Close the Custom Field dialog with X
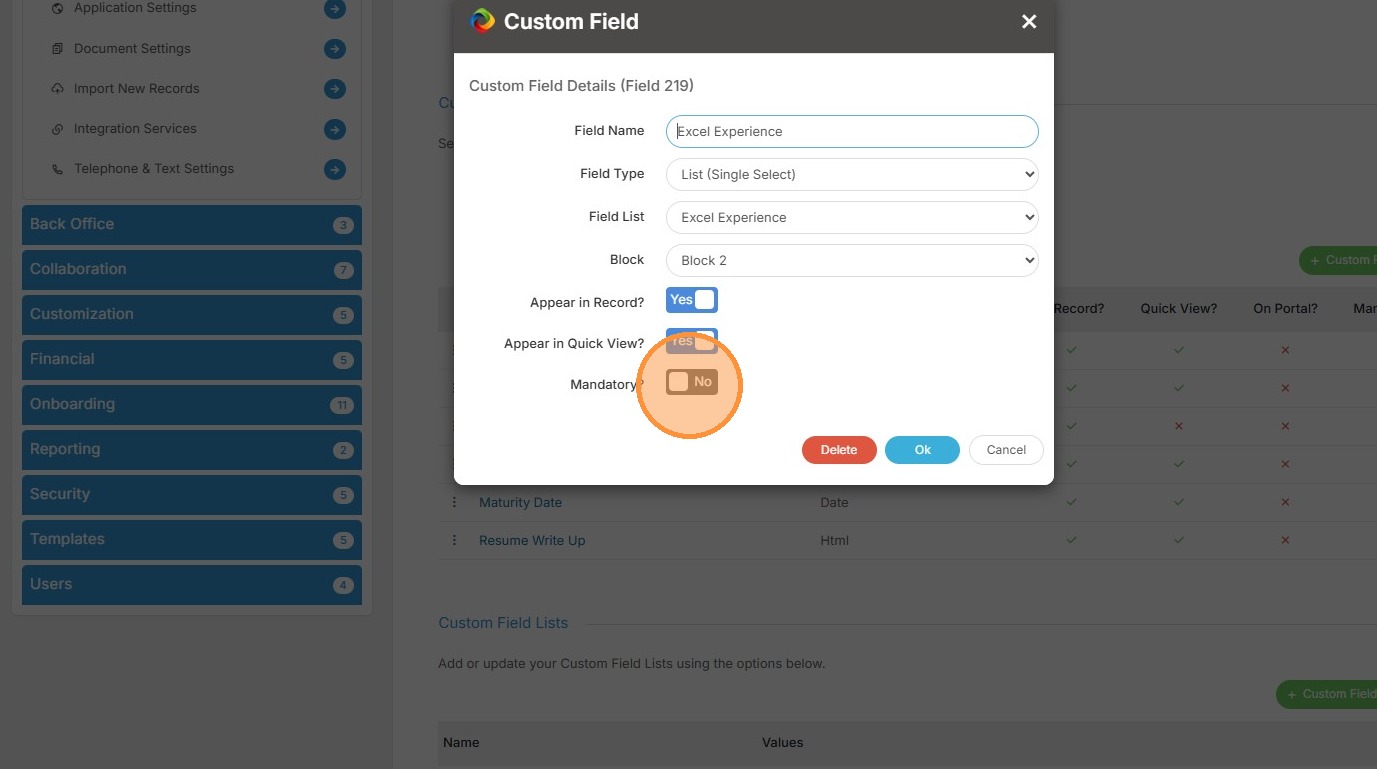 [1029, 22]
